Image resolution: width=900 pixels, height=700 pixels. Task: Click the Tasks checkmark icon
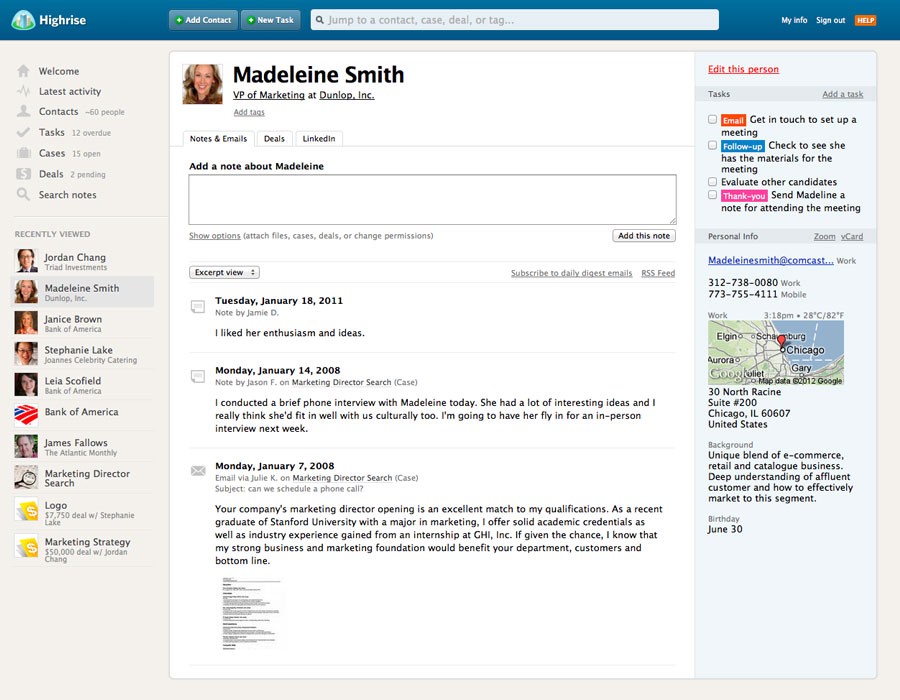tap(23, 133)
